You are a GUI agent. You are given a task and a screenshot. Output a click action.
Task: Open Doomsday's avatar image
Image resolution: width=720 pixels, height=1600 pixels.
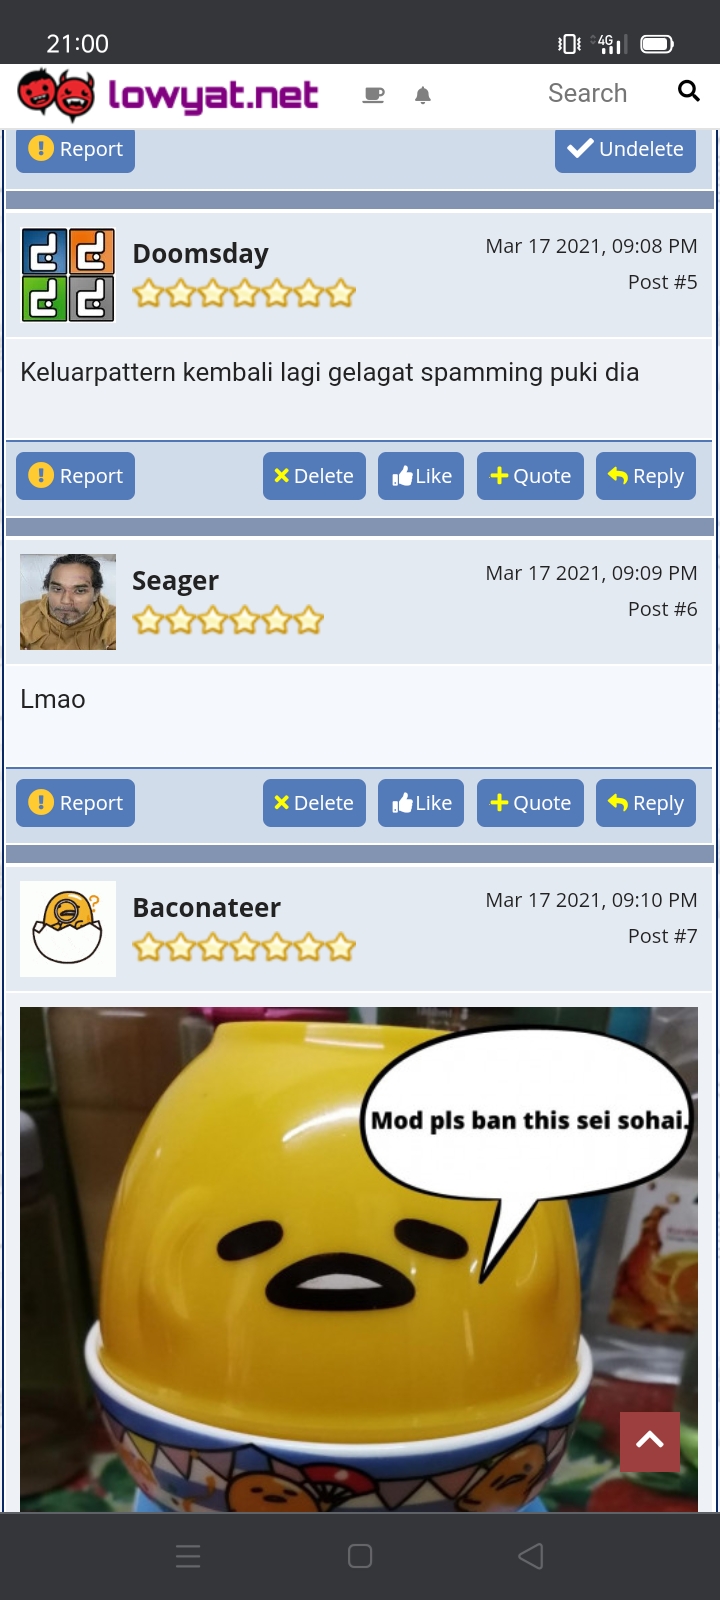[x=68, y=275]
